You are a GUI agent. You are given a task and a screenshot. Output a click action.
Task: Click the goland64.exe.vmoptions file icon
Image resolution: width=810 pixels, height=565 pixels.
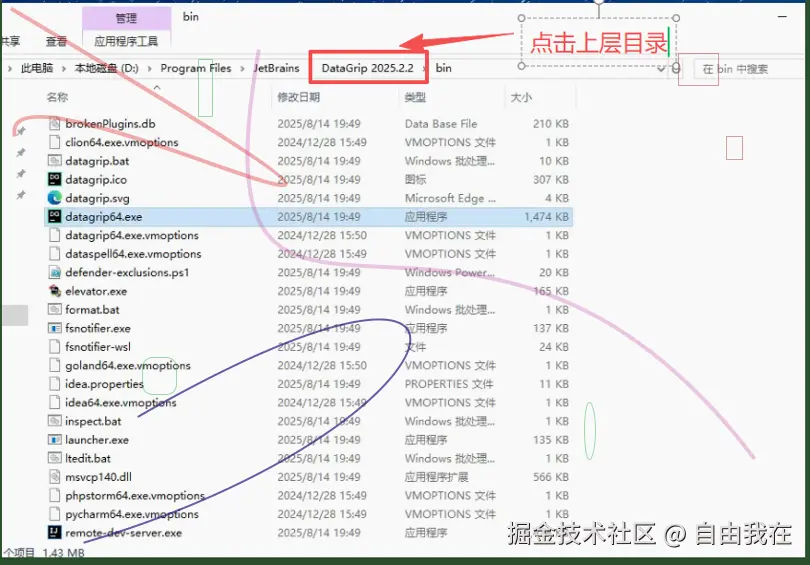coord(54,365)
